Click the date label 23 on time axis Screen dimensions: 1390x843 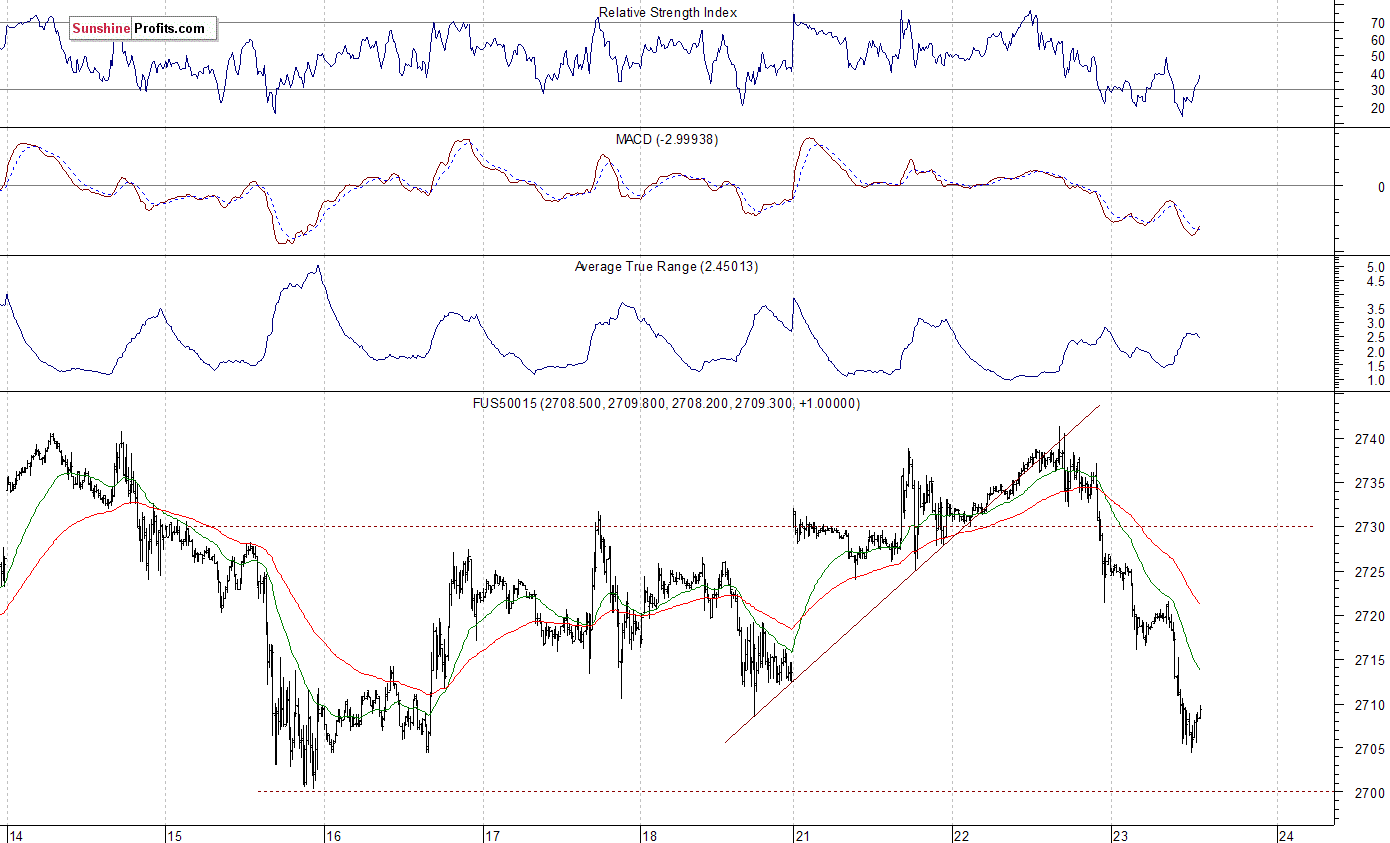coord(1119,835)
